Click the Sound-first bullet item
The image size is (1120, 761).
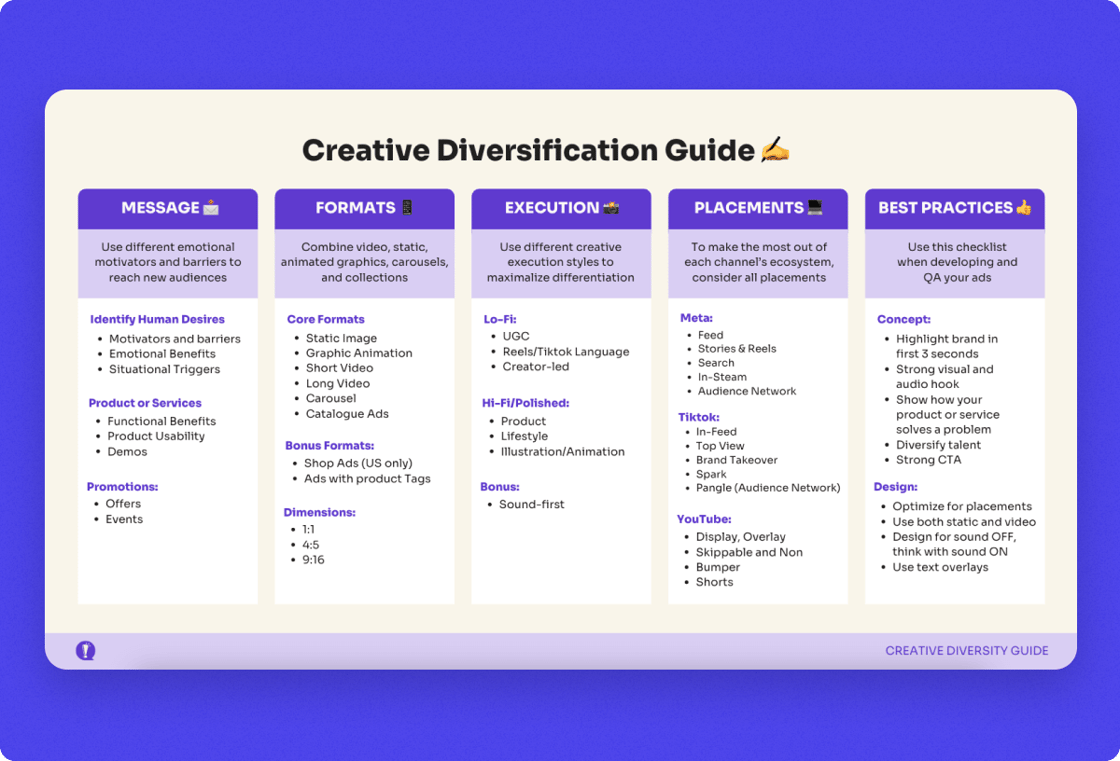531,504
